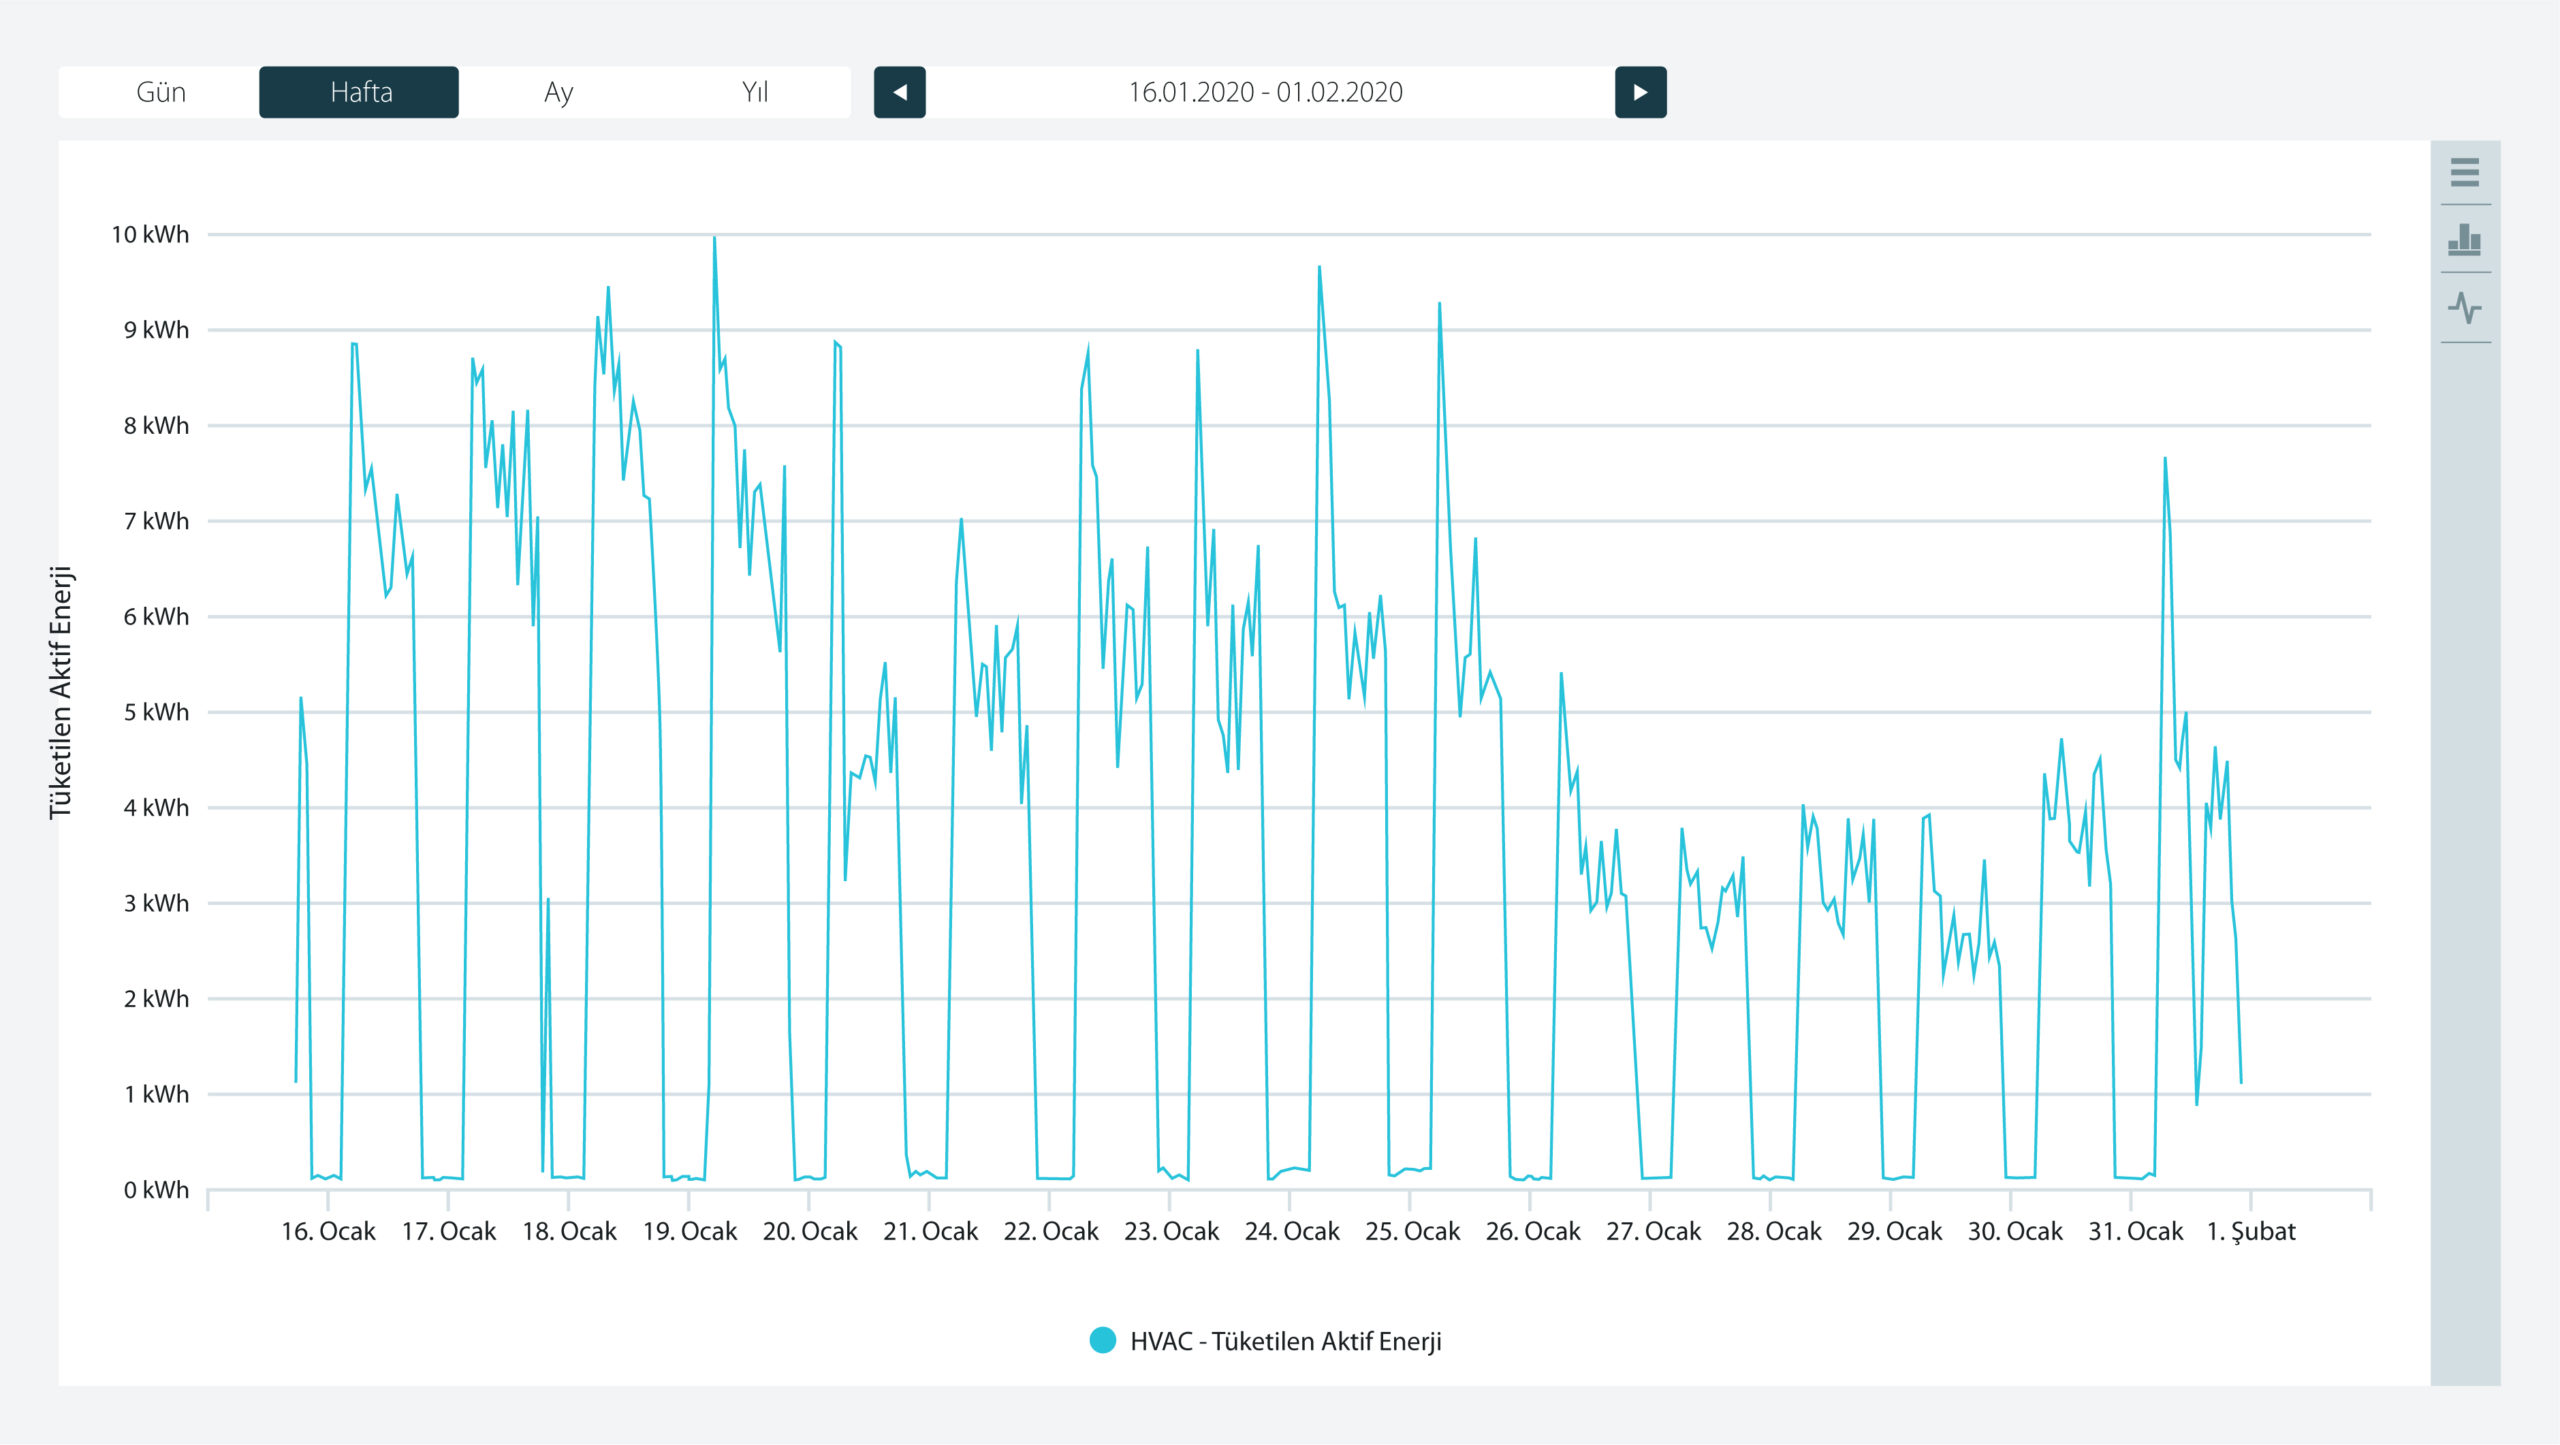Click the 26. Ocak date label
2560x1445 pixels.
1533,1231
